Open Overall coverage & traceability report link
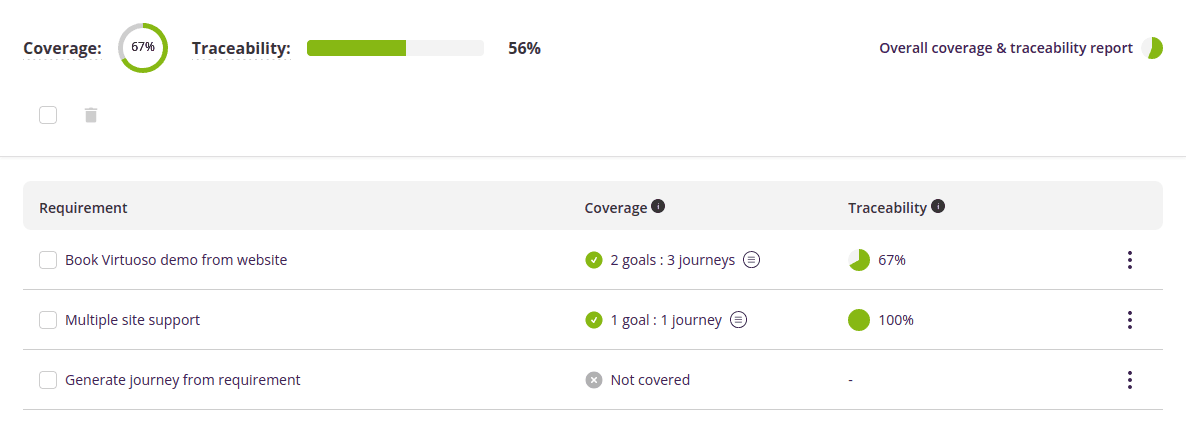1186x438 pixels. point(1005,48)
